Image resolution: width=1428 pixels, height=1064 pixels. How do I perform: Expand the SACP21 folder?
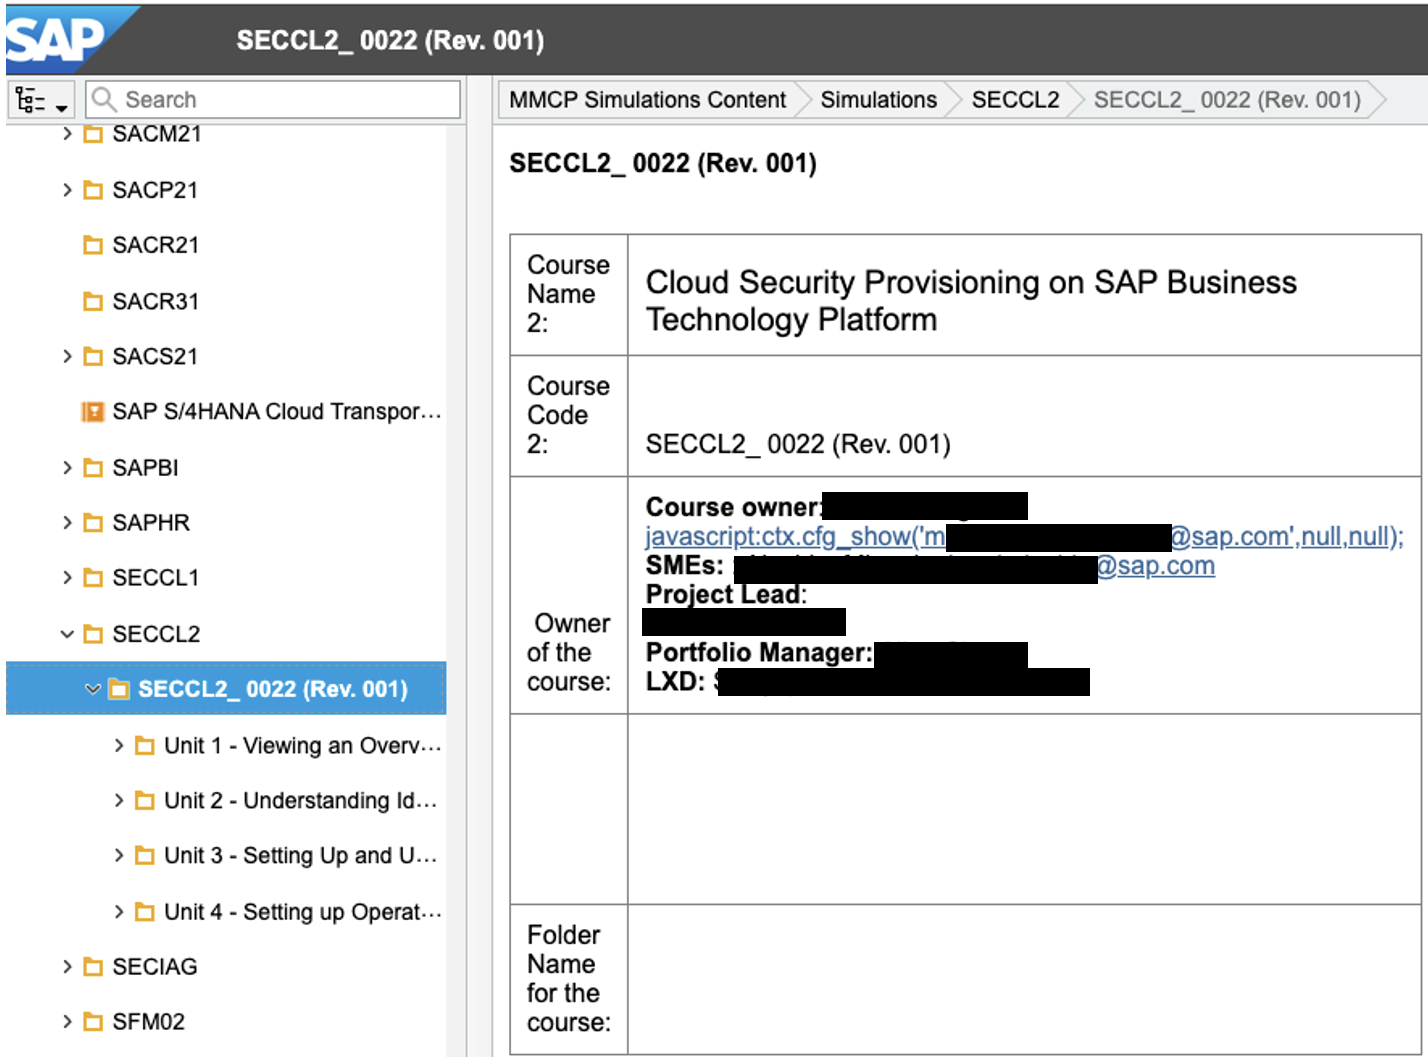pos(67,190)
